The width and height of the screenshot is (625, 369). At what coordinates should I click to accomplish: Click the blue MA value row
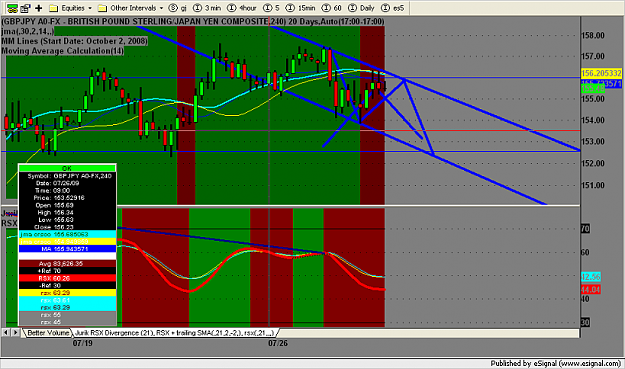(x=67, y=249)
